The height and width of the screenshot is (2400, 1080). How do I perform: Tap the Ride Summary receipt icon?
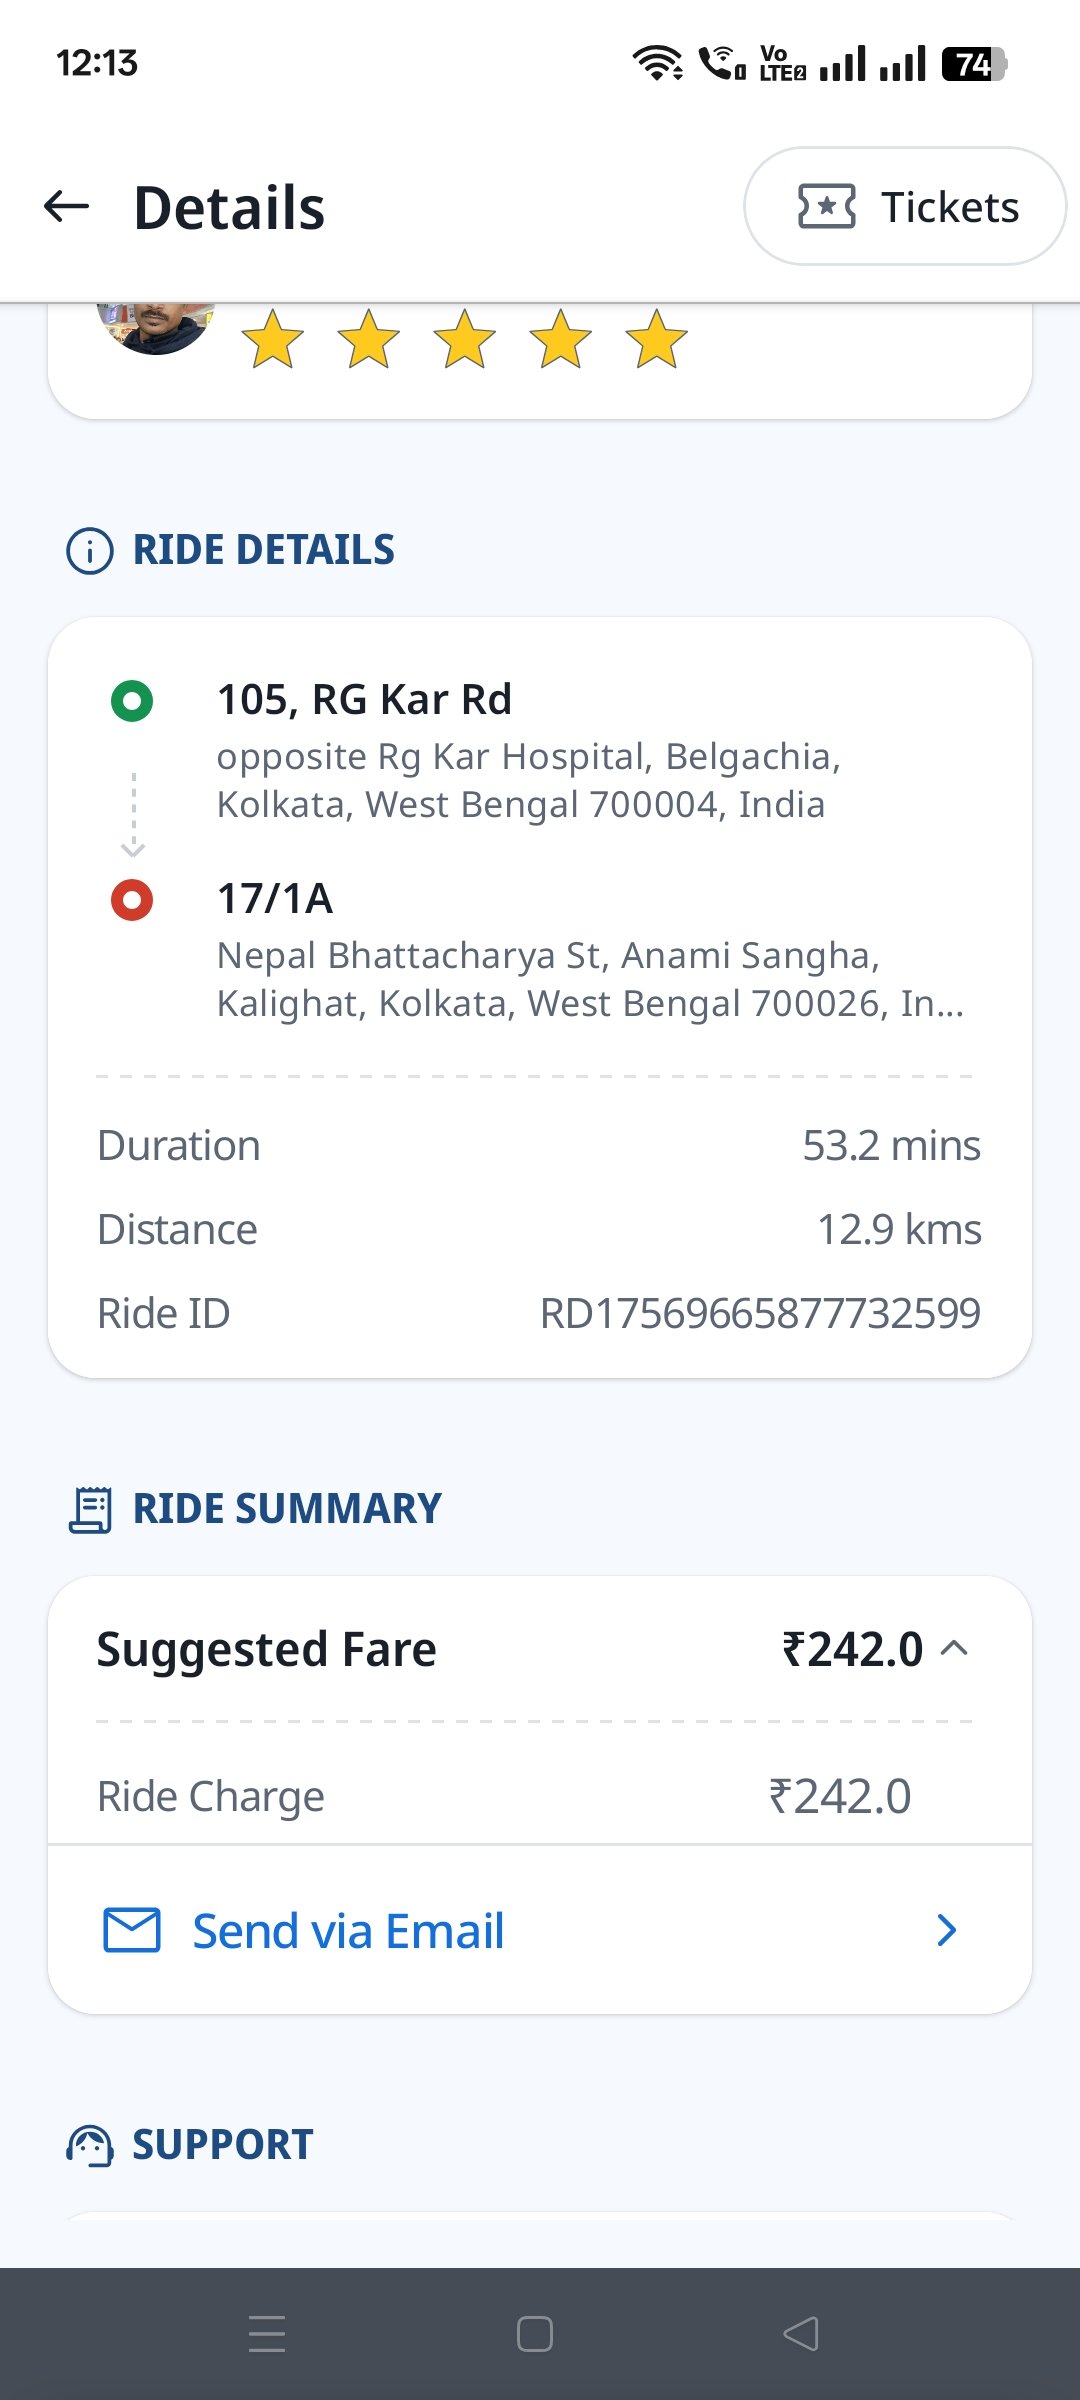coord(90,1510)
